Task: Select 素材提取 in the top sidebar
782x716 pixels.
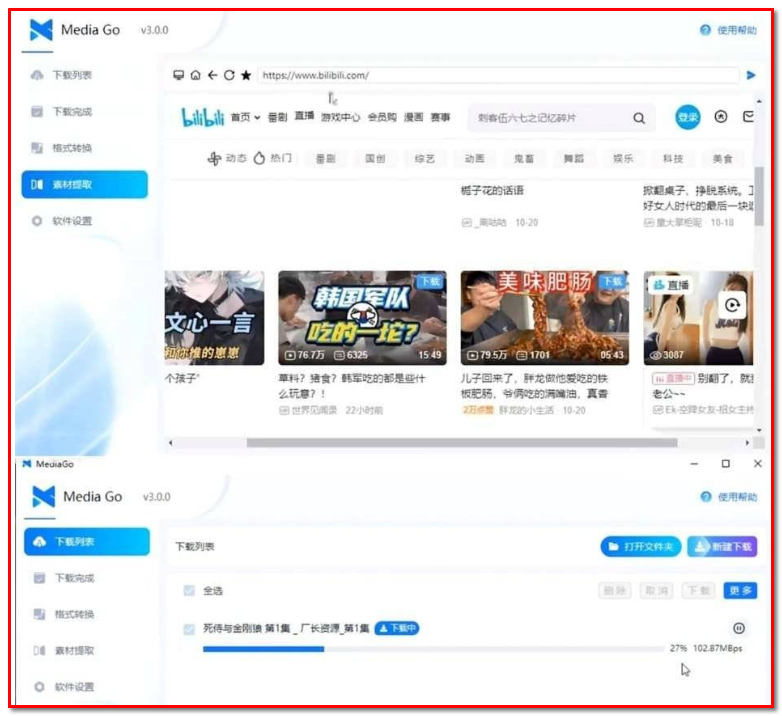Action: [x=85, y=185]
